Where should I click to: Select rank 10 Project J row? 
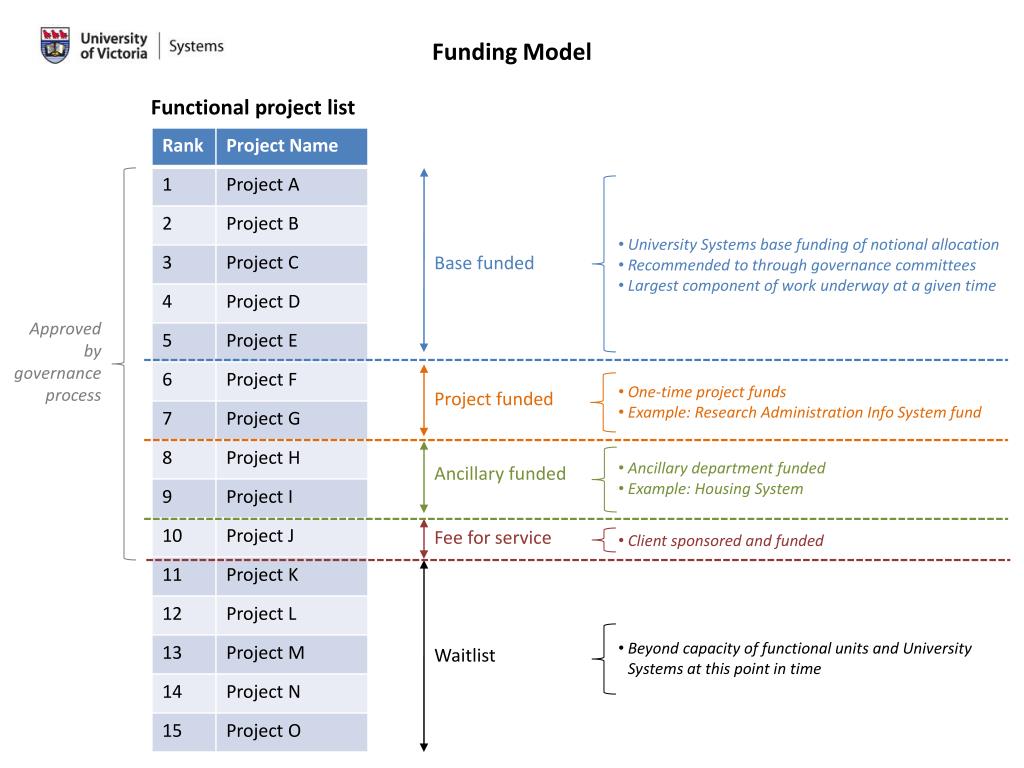pos(260,537)
